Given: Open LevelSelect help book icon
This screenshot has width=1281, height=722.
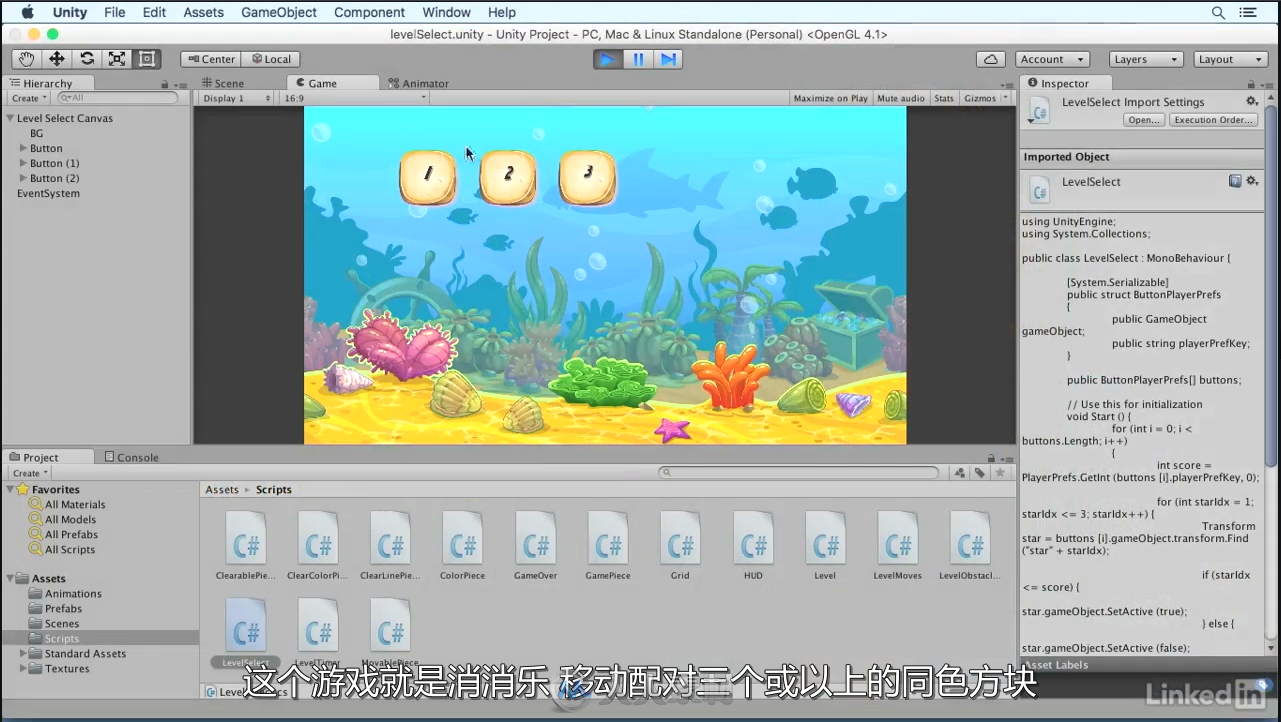Looking at the screenshot, I should (x=1235, y=181).
